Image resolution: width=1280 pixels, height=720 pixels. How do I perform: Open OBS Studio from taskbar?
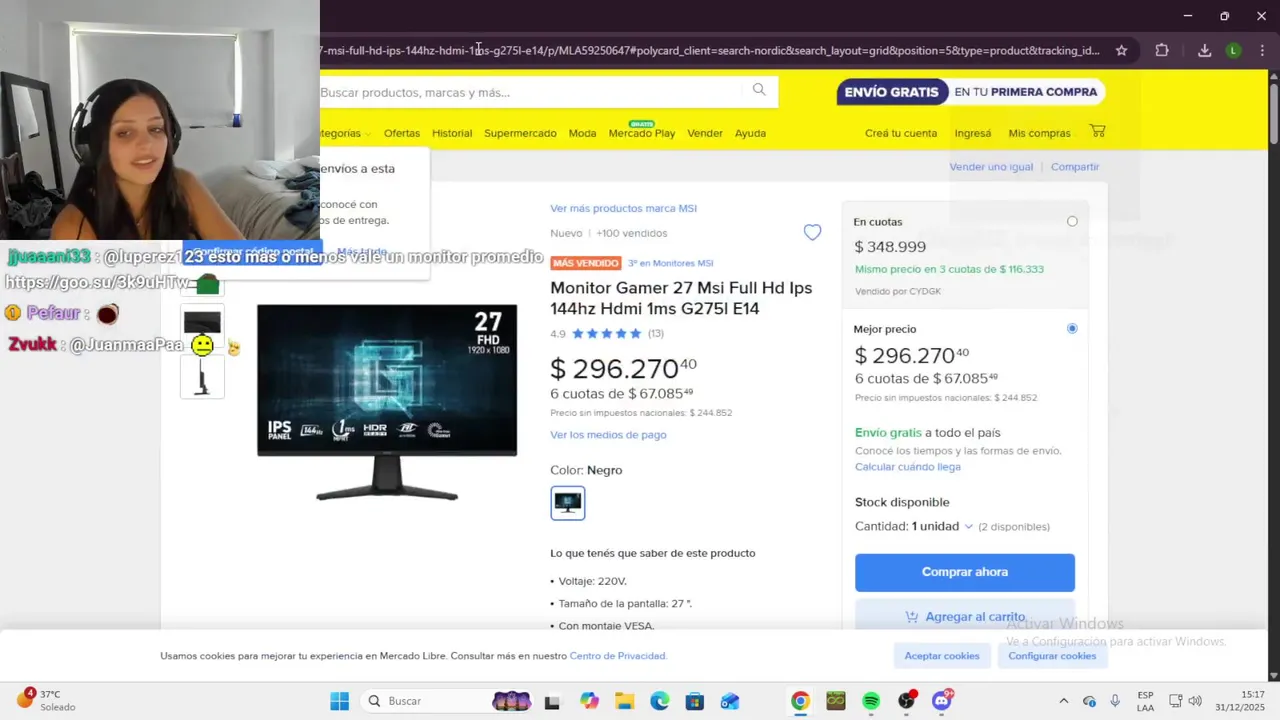pyautogui.click(x=906, y=701)
